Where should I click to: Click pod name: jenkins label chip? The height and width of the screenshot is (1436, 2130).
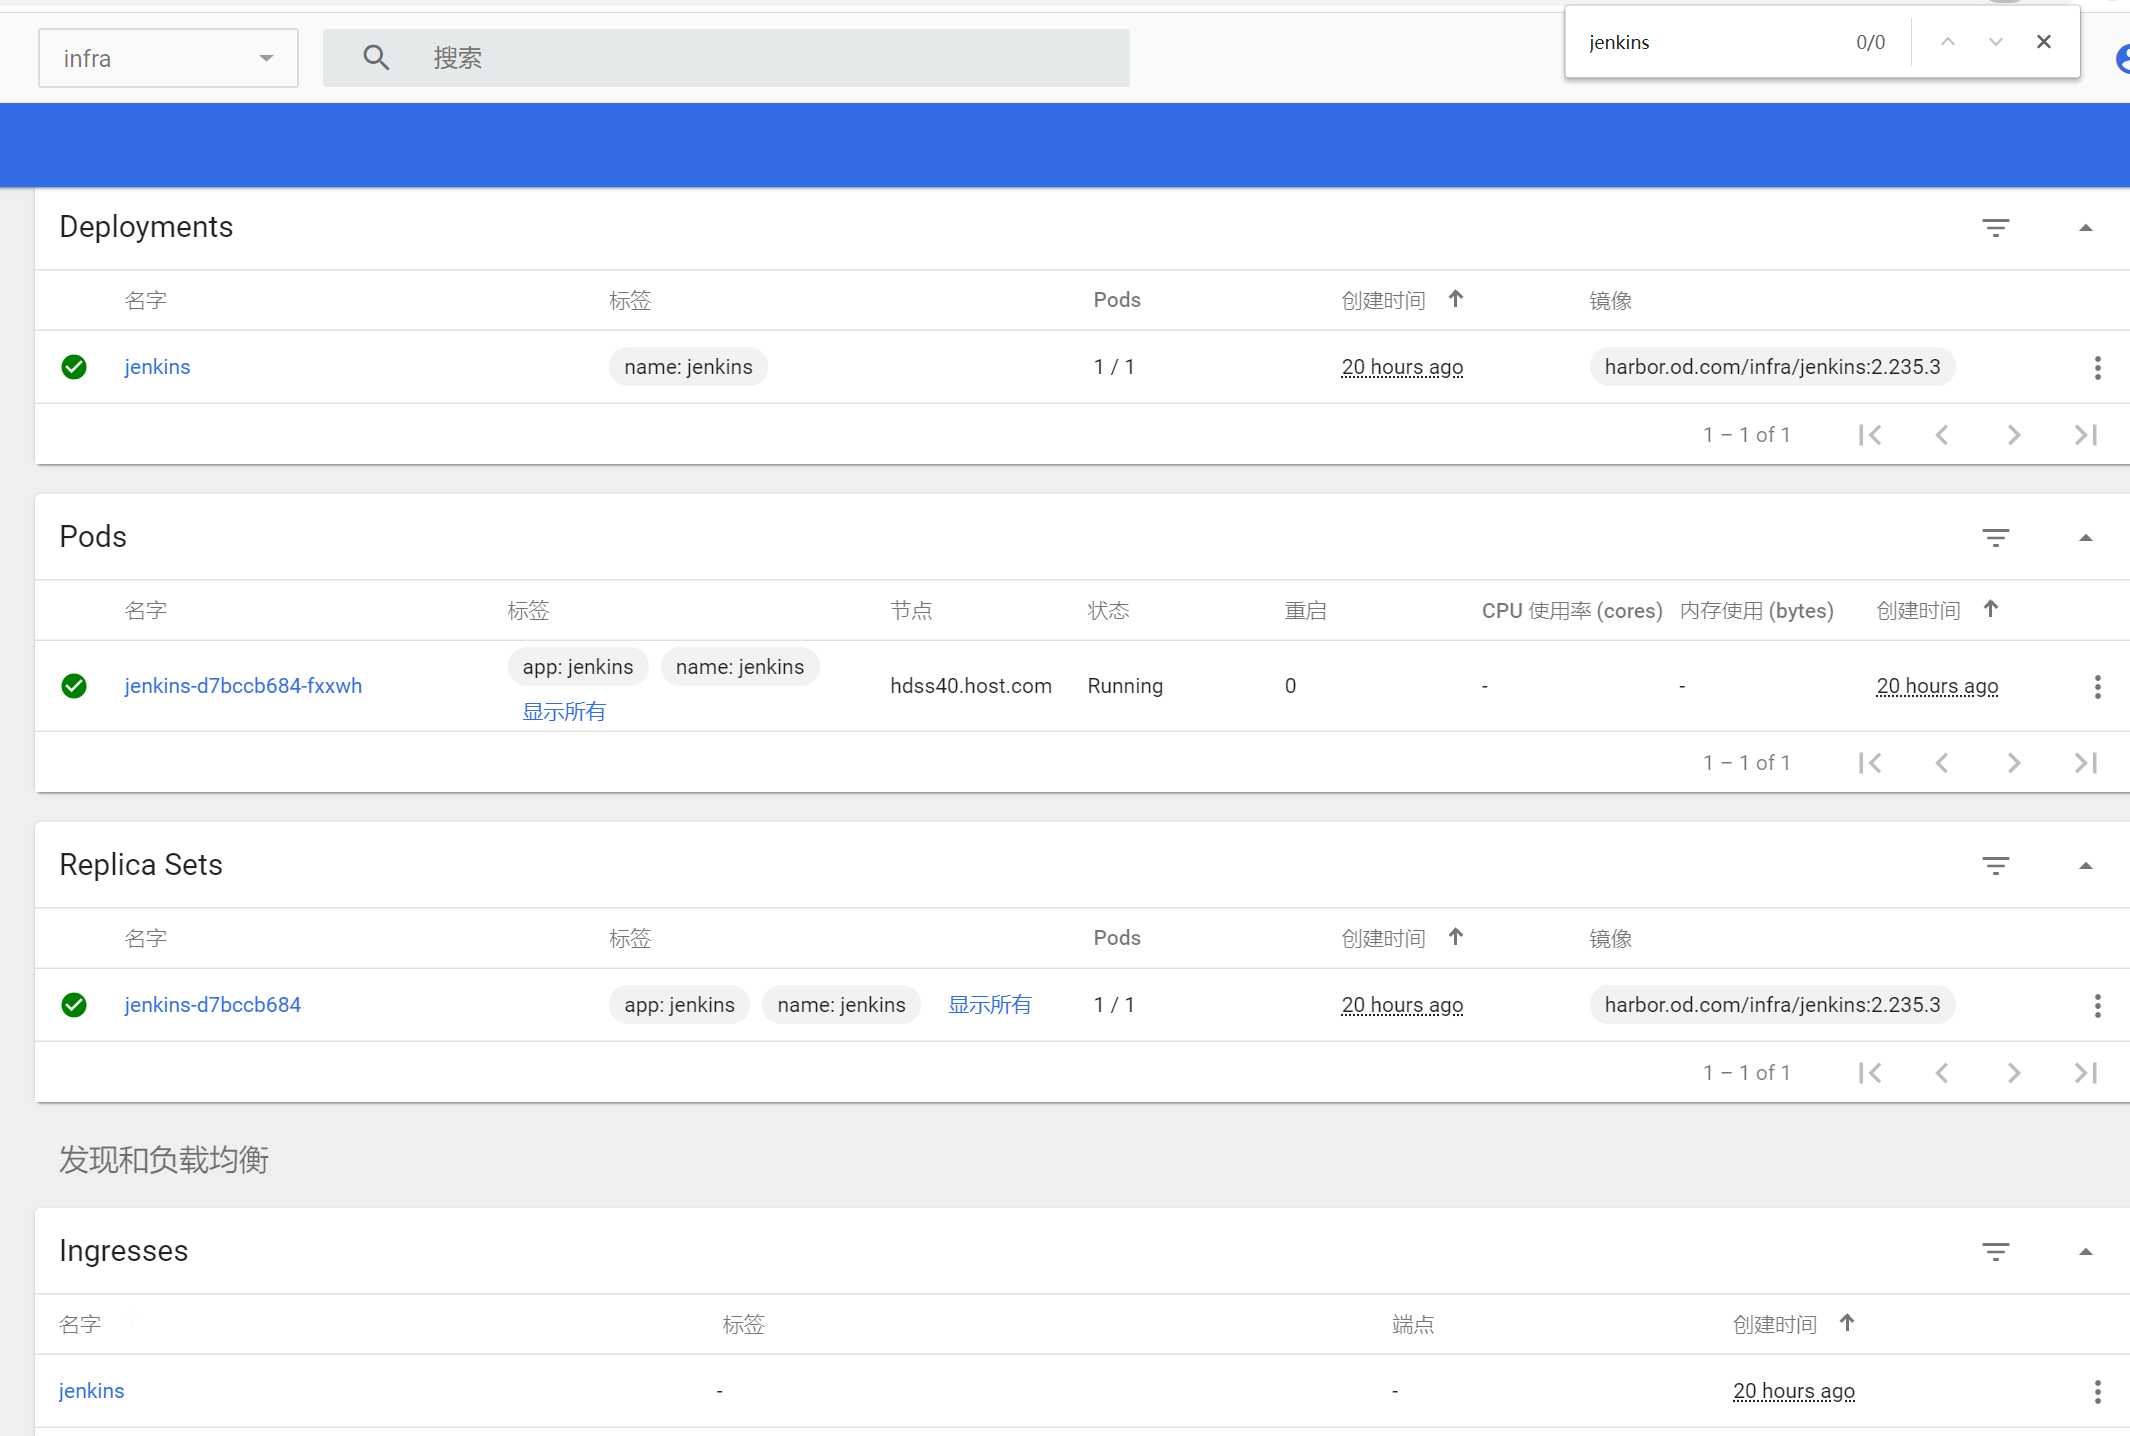point(740,667)
